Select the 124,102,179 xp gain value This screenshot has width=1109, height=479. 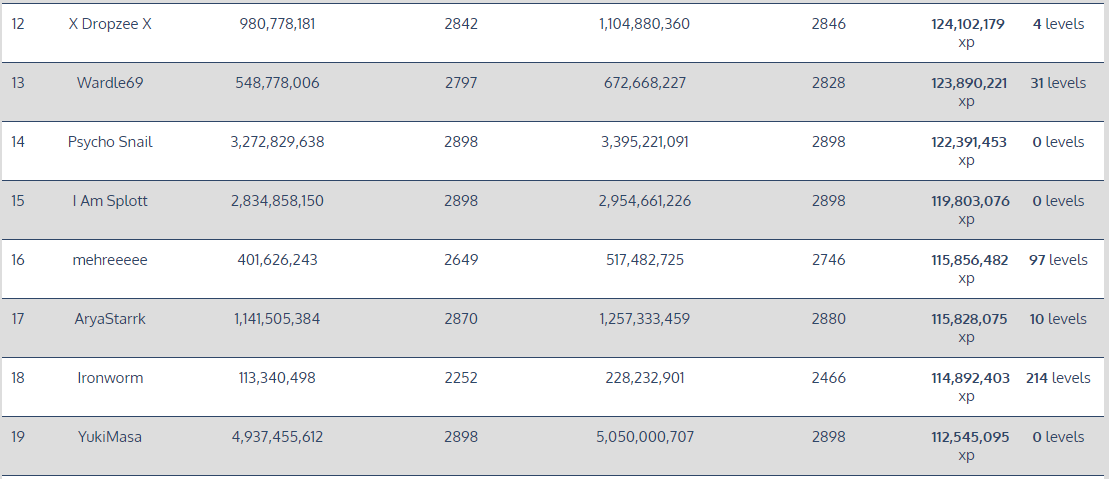tap(967, 24)
